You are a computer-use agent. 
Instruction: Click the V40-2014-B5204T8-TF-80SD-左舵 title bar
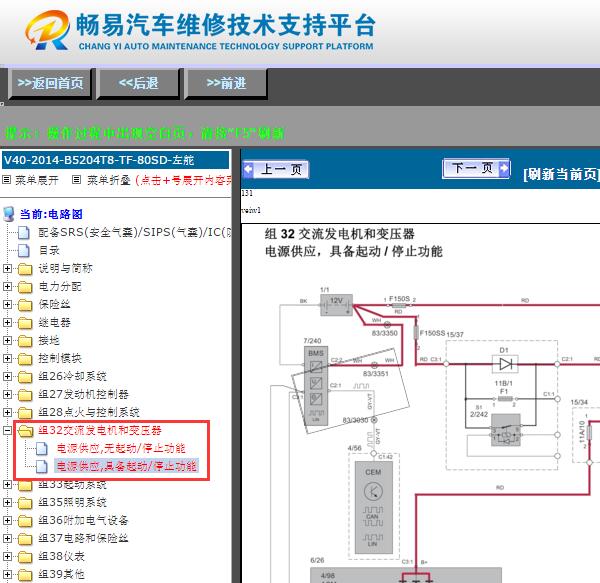(116, 160)
